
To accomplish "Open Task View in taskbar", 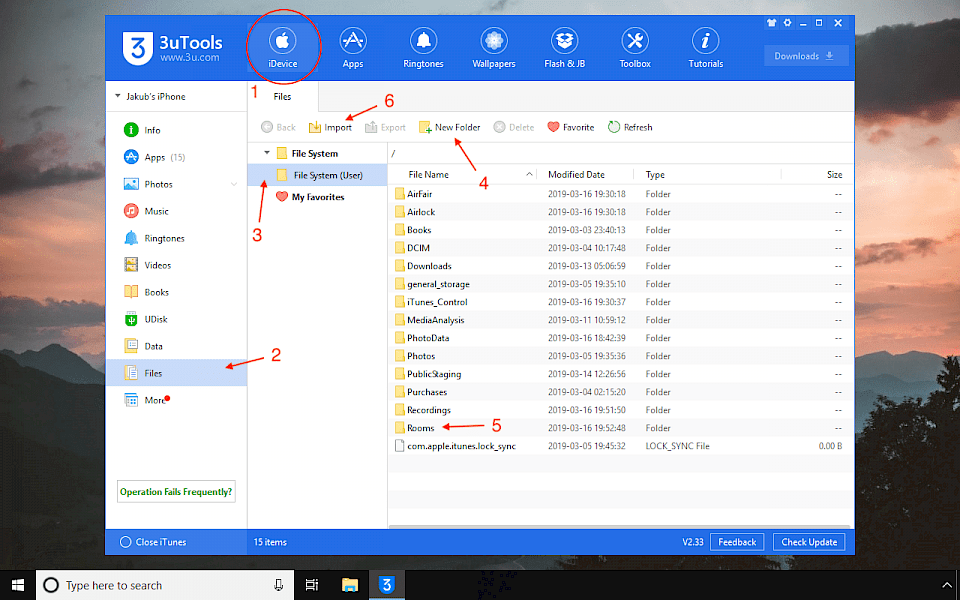I will (x=312, y=585).
